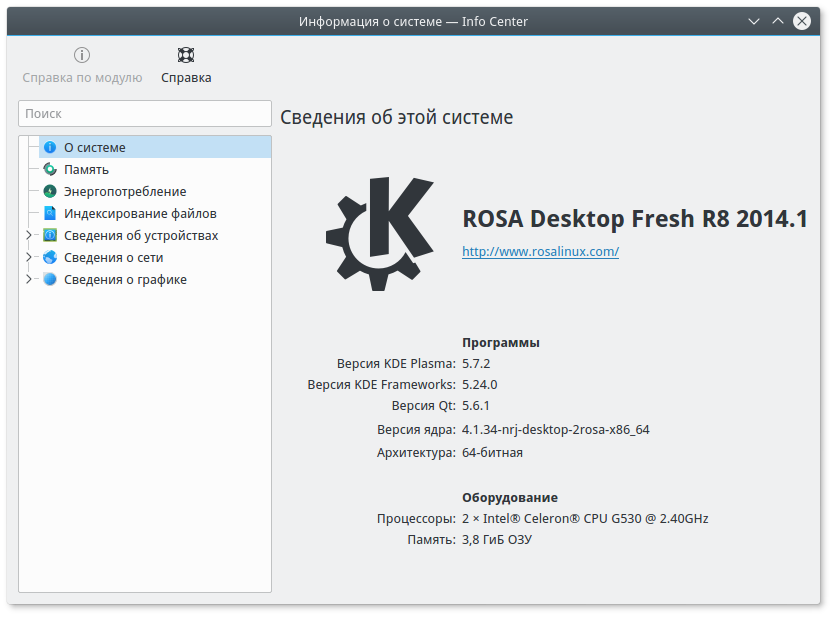Screen dimensions: 833x617
Task: Click the large KDE gear logo
Action: 380,233
